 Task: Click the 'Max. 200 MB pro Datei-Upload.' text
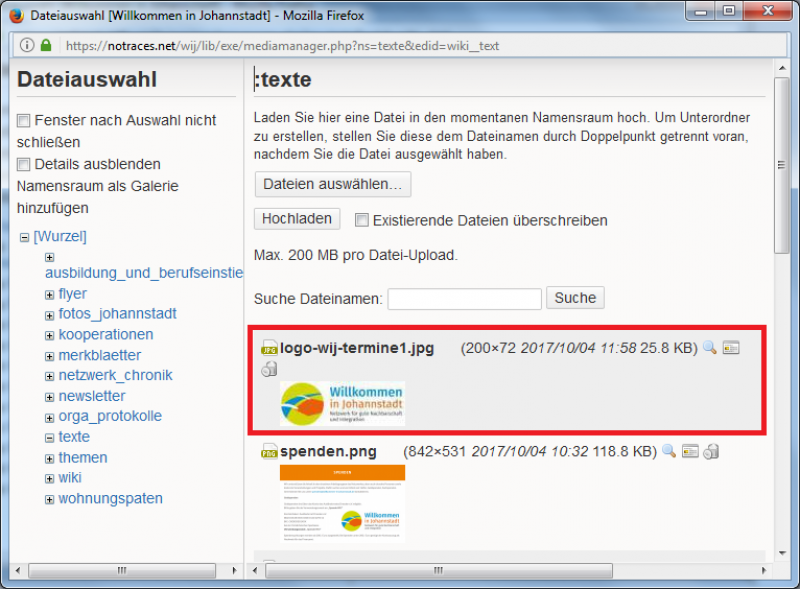pos(356,255)
